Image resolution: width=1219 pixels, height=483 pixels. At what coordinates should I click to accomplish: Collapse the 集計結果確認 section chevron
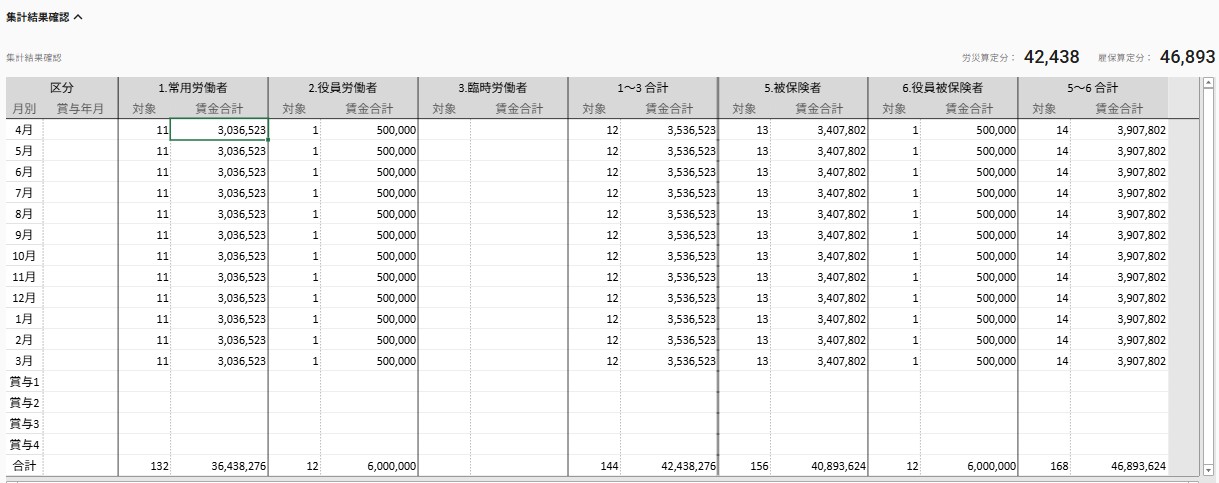point(78,17)
